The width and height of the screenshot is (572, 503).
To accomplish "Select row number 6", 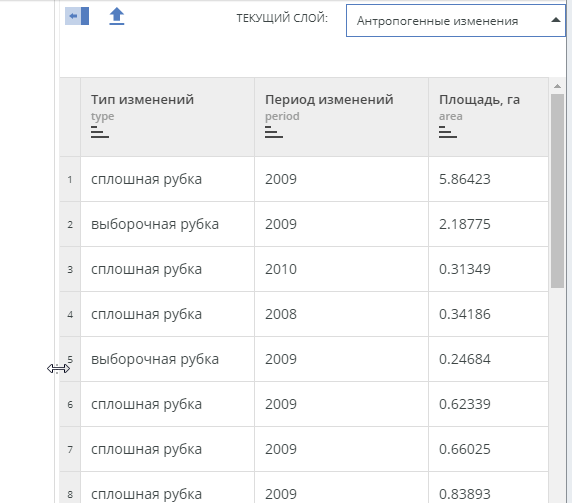I will pos(70,405).
